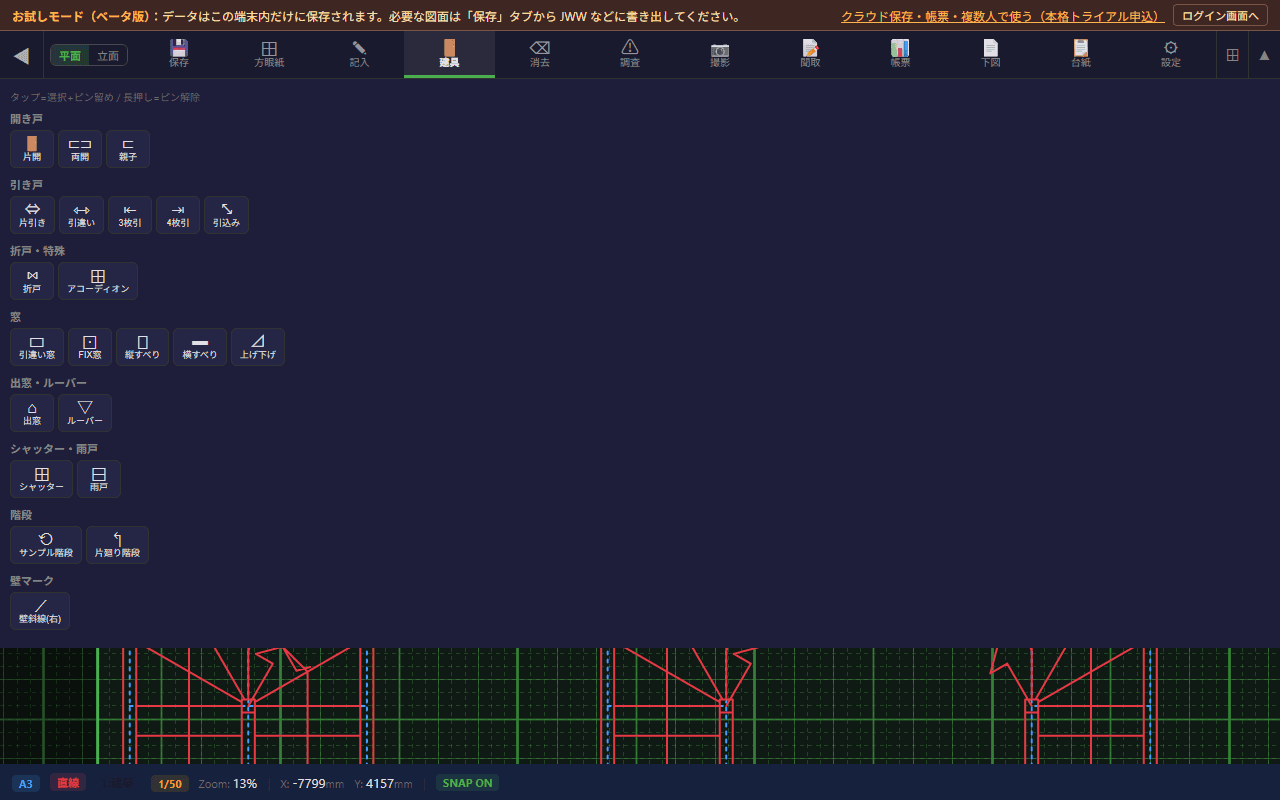Viewport: 1280px width, 800px height.
Task: Toggle the SNAP ON indicator
Action: tap(467, 783)
